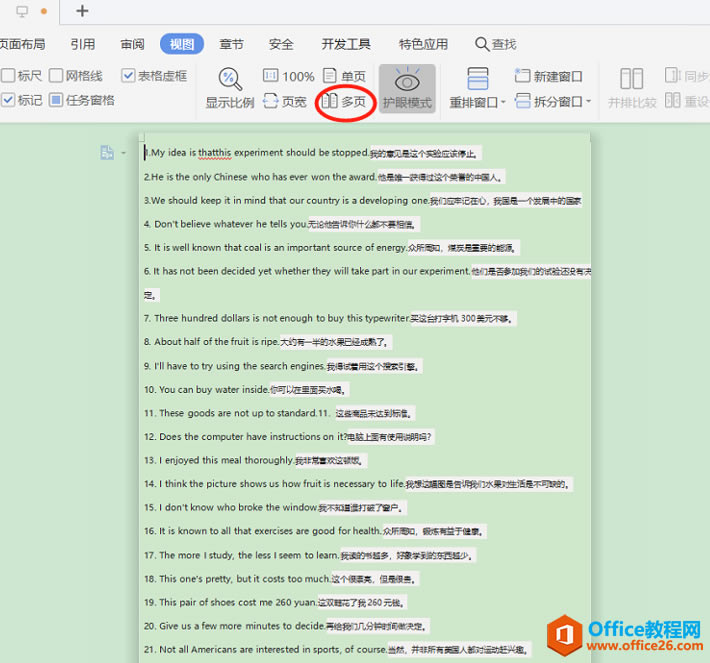The height and width of the screenshot is (663, 710).
Task: Click line 'I'll have to try using the search engines'
Action: pyautogui.click(x=283, y=366)
